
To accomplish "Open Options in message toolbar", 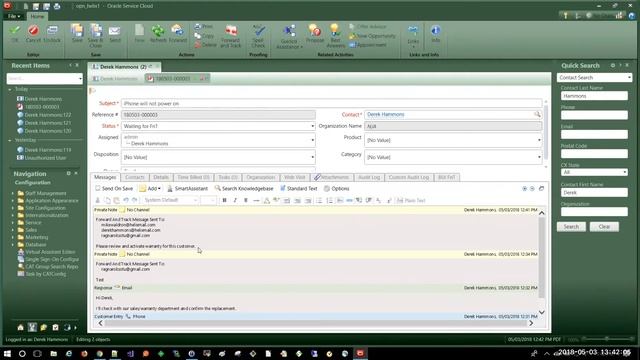I will pos(336,189).
